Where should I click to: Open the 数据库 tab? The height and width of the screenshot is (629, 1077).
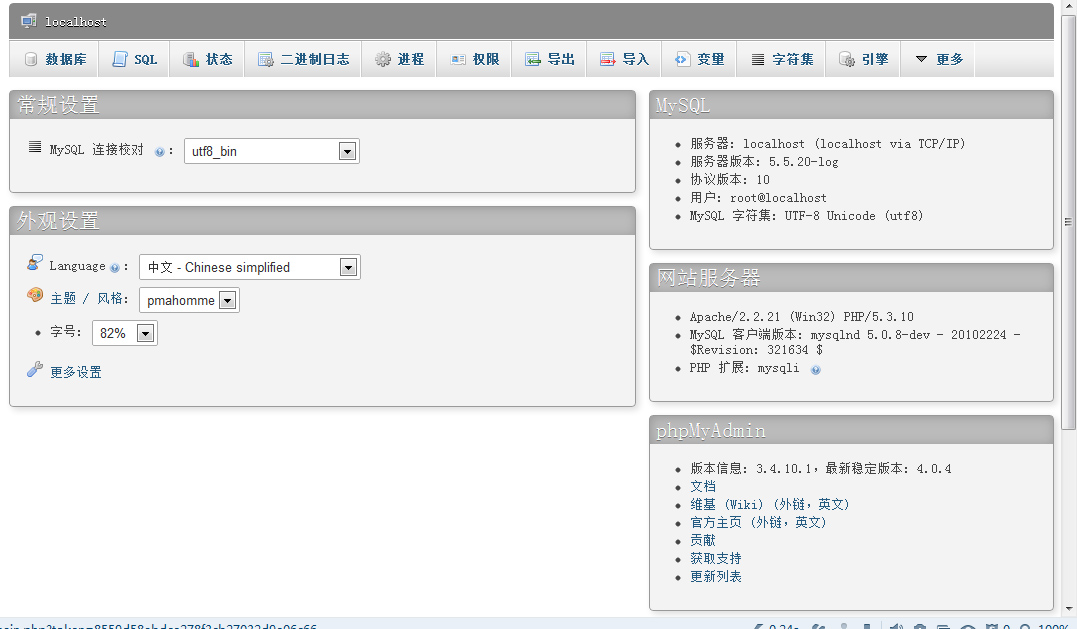(x=55, y=60)
